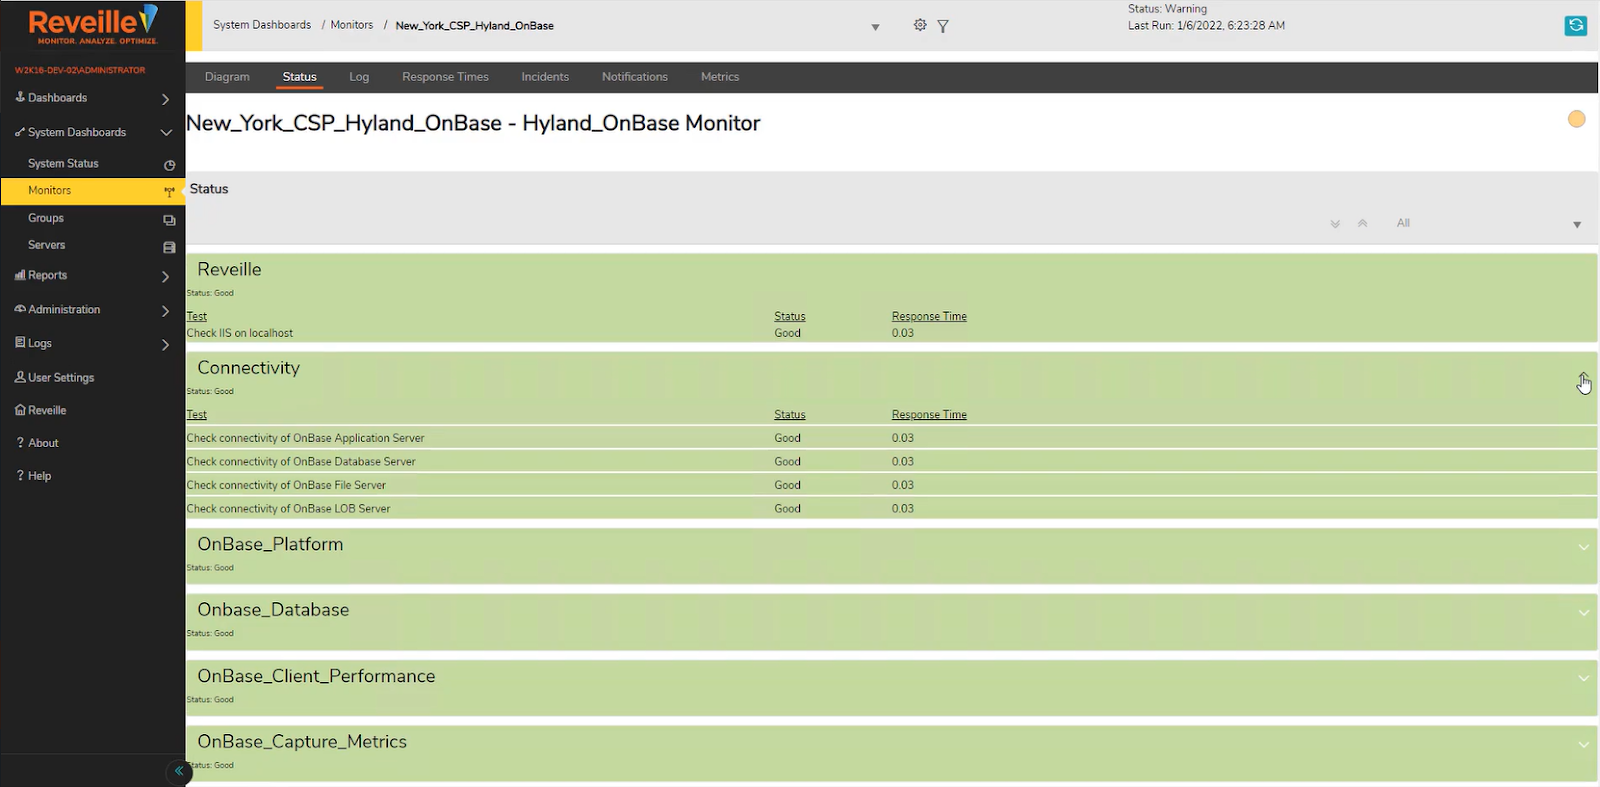1600x787 pixels.
Task: Sort Connectivity section by Test column
Action: click(x=197, y=414)
